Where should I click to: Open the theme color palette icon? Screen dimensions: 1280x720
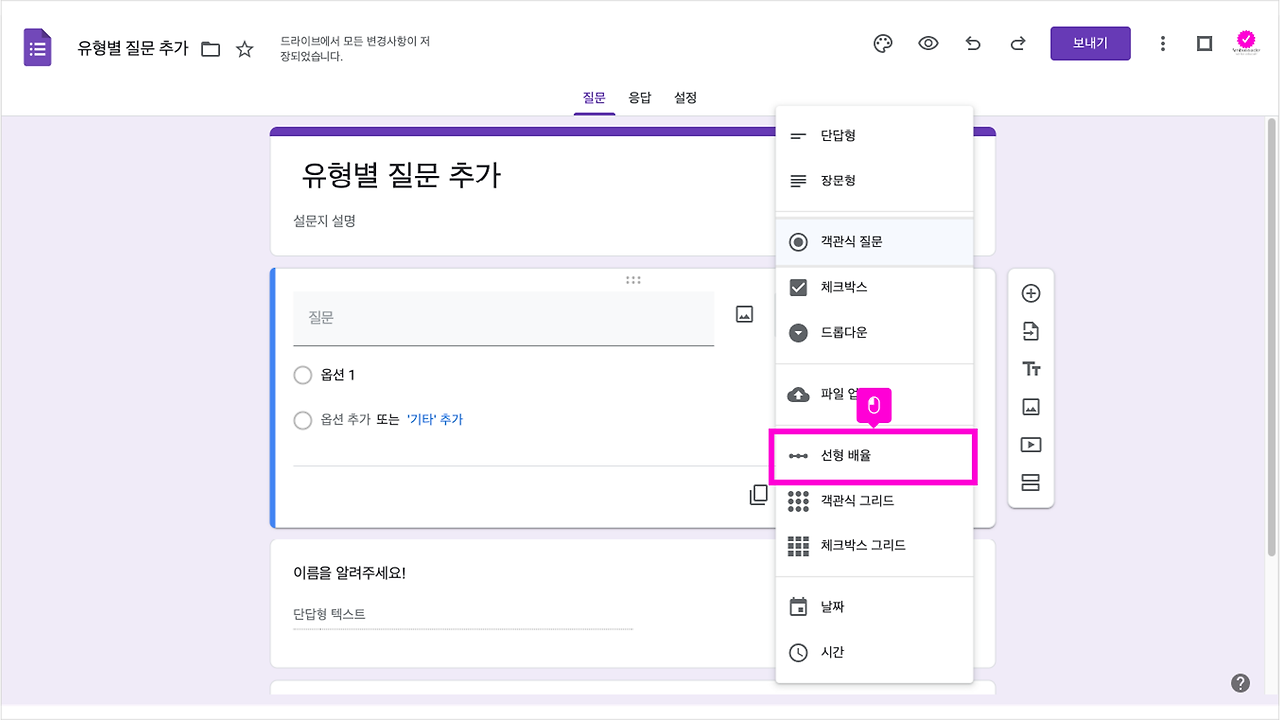pyautogui.click(x=881, y=43)
